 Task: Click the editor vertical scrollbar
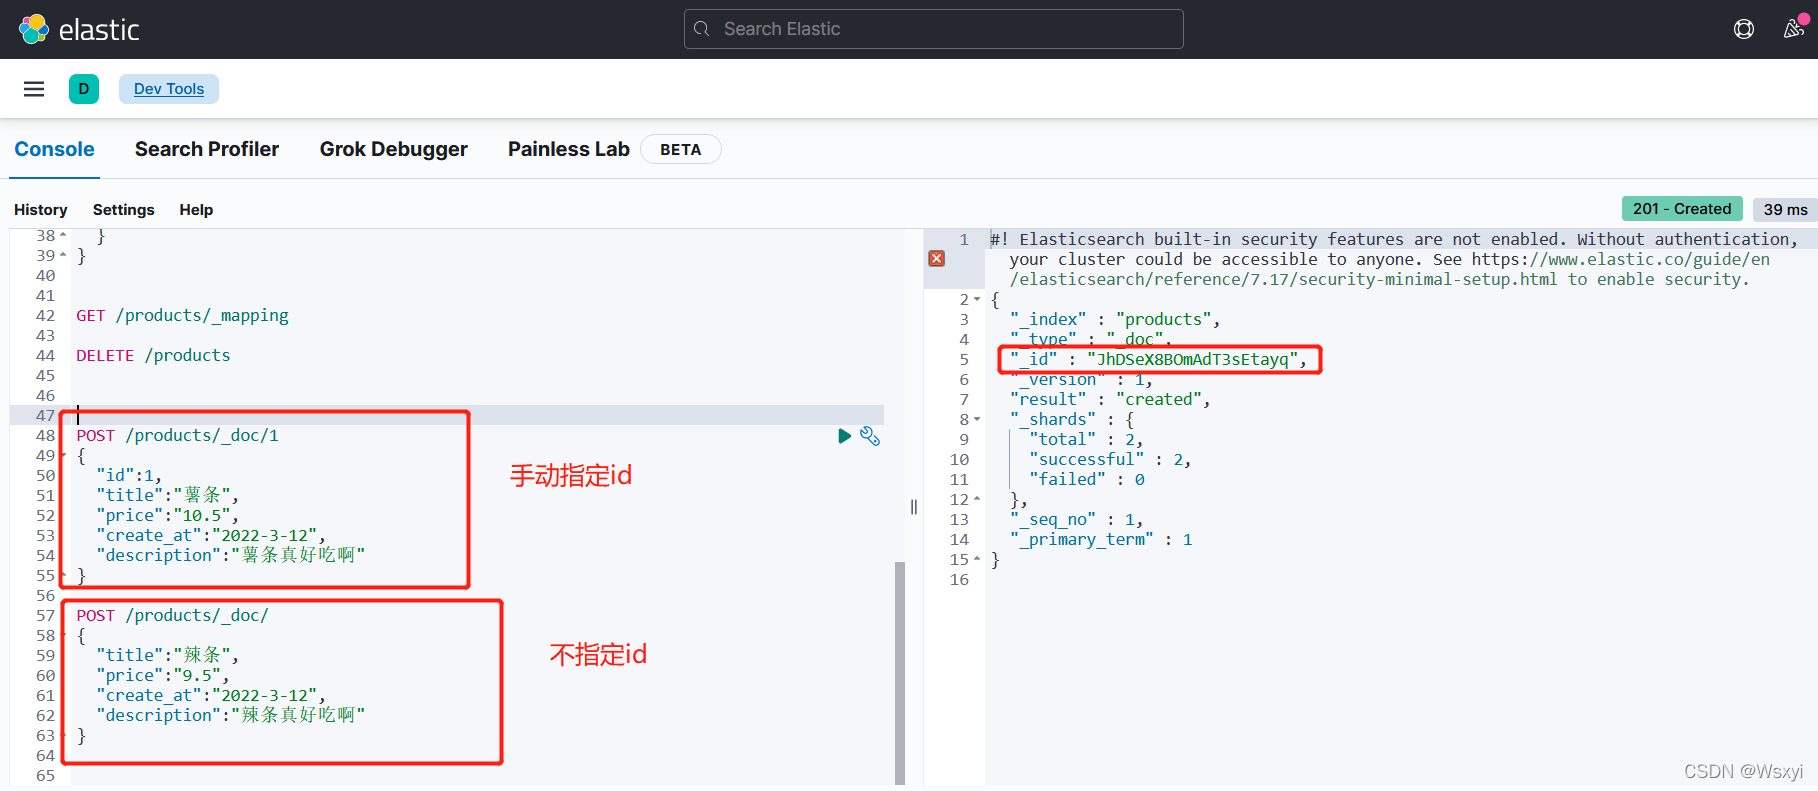pyautogui.click(x=900, y=673)
